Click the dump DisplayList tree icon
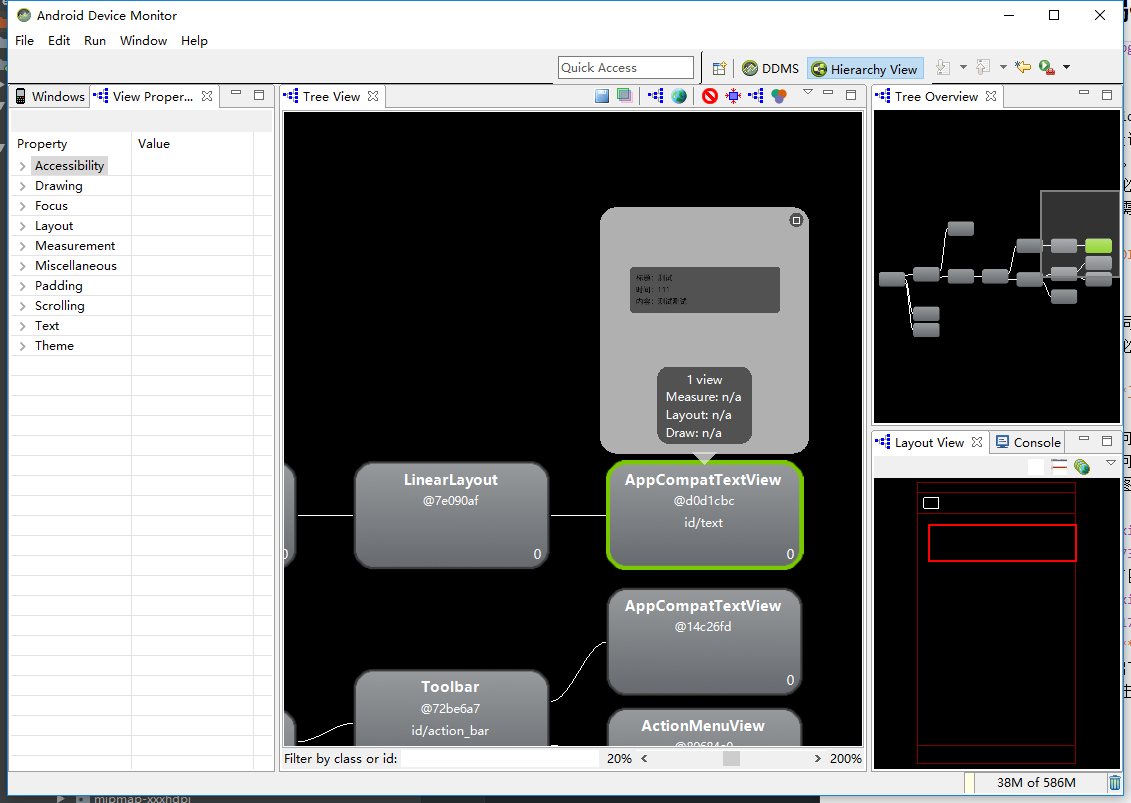The width and height of the screenshot is (1131, 803). pos(756,96)
